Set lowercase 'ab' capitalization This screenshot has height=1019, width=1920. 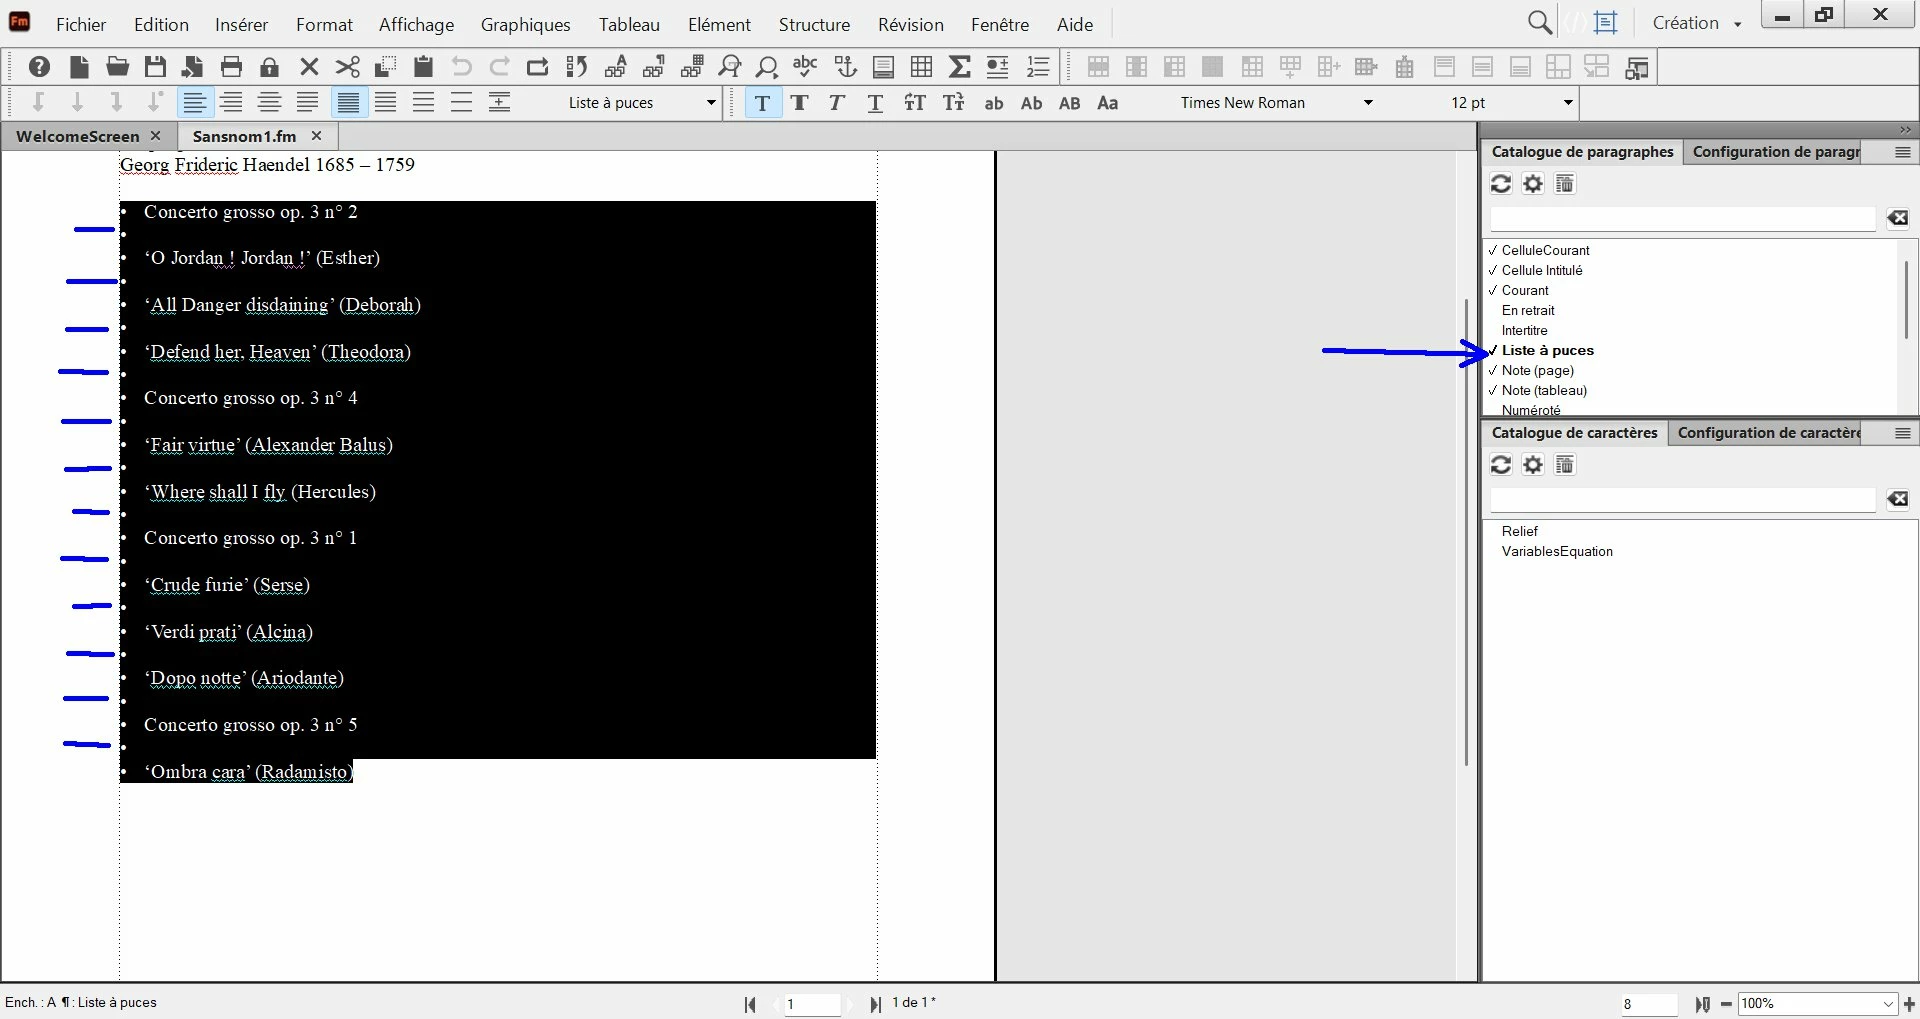point(994,103)
